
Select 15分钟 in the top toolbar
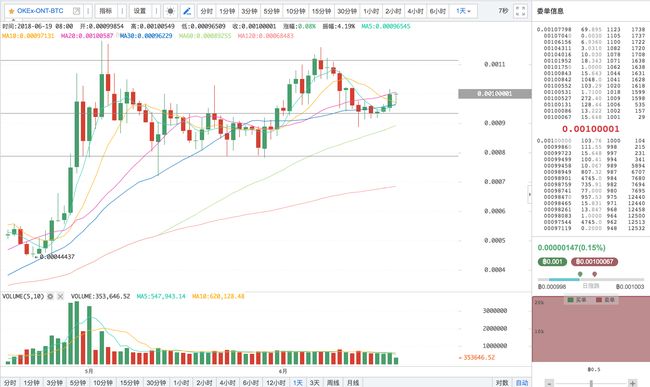click(x=322, y=11)
